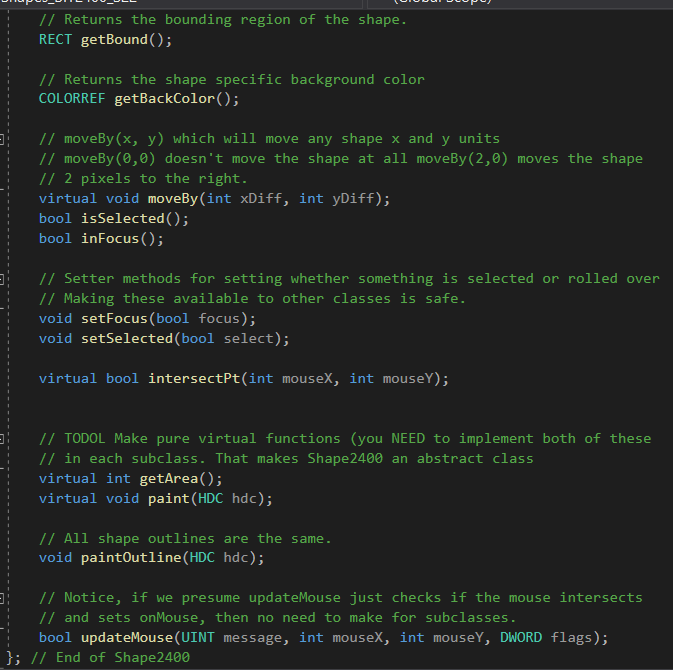Collapse the Notice updateMouse comment outline
Image resolution: width=673 pixels, height=670 pixels.
pyautogui.click(x=1, y=598)
